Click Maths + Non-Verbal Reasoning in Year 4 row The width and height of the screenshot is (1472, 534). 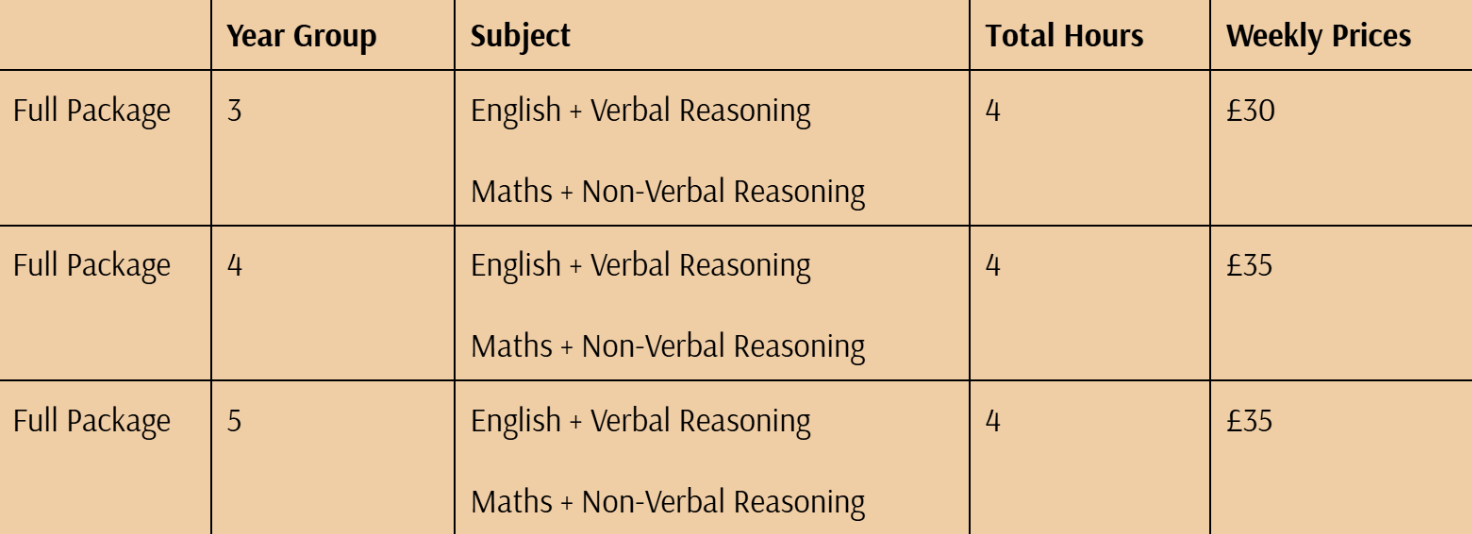point(668,346)
